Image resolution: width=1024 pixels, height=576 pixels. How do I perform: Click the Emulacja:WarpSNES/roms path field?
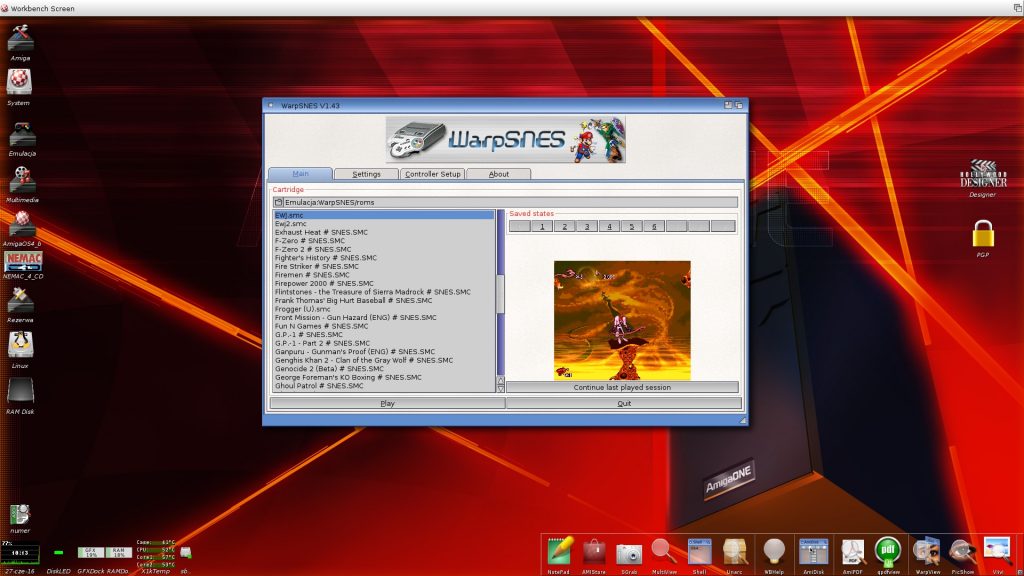pyautogui.click(x=511, y=202)
